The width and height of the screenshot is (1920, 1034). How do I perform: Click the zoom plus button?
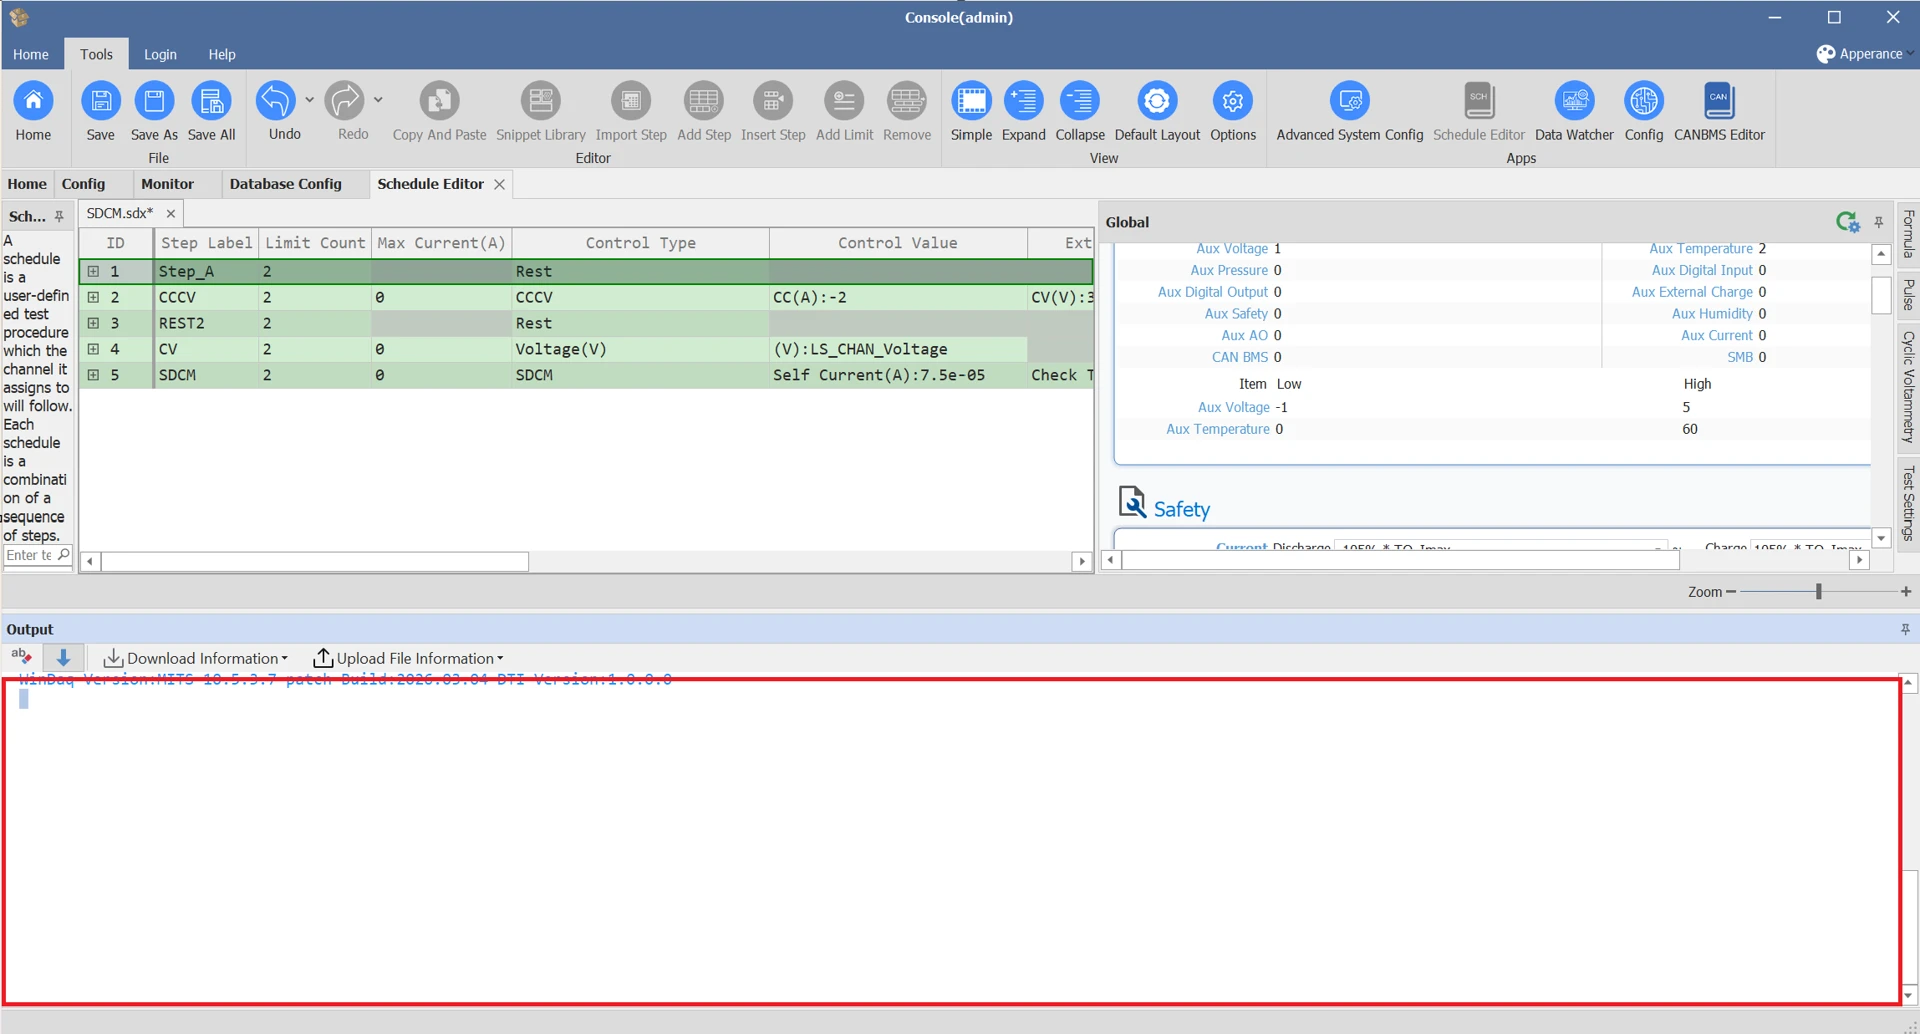(1906, 592)
